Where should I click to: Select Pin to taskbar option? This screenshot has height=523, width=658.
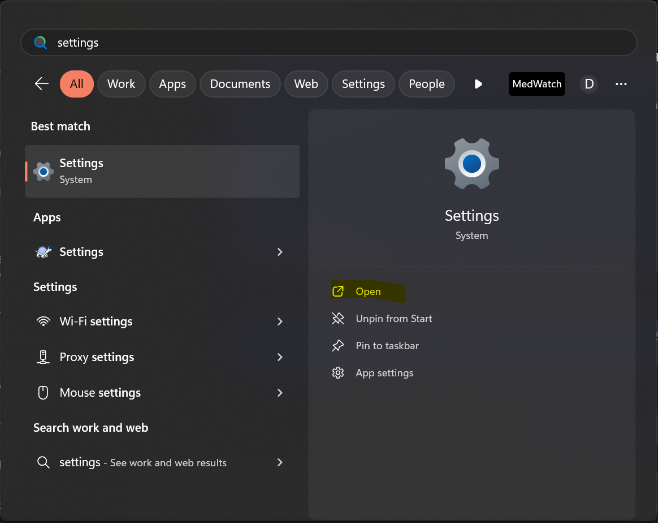click(387, 346)
